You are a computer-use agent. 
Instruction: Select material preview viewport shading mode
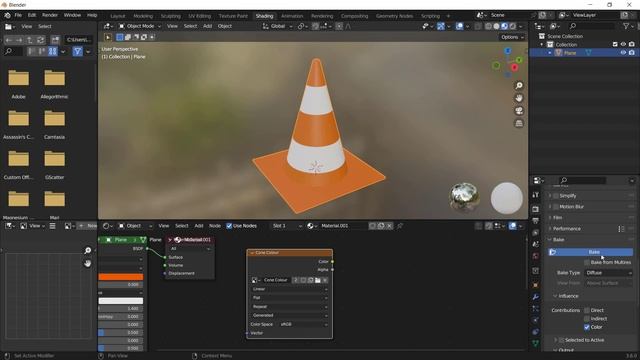(504, 26)
